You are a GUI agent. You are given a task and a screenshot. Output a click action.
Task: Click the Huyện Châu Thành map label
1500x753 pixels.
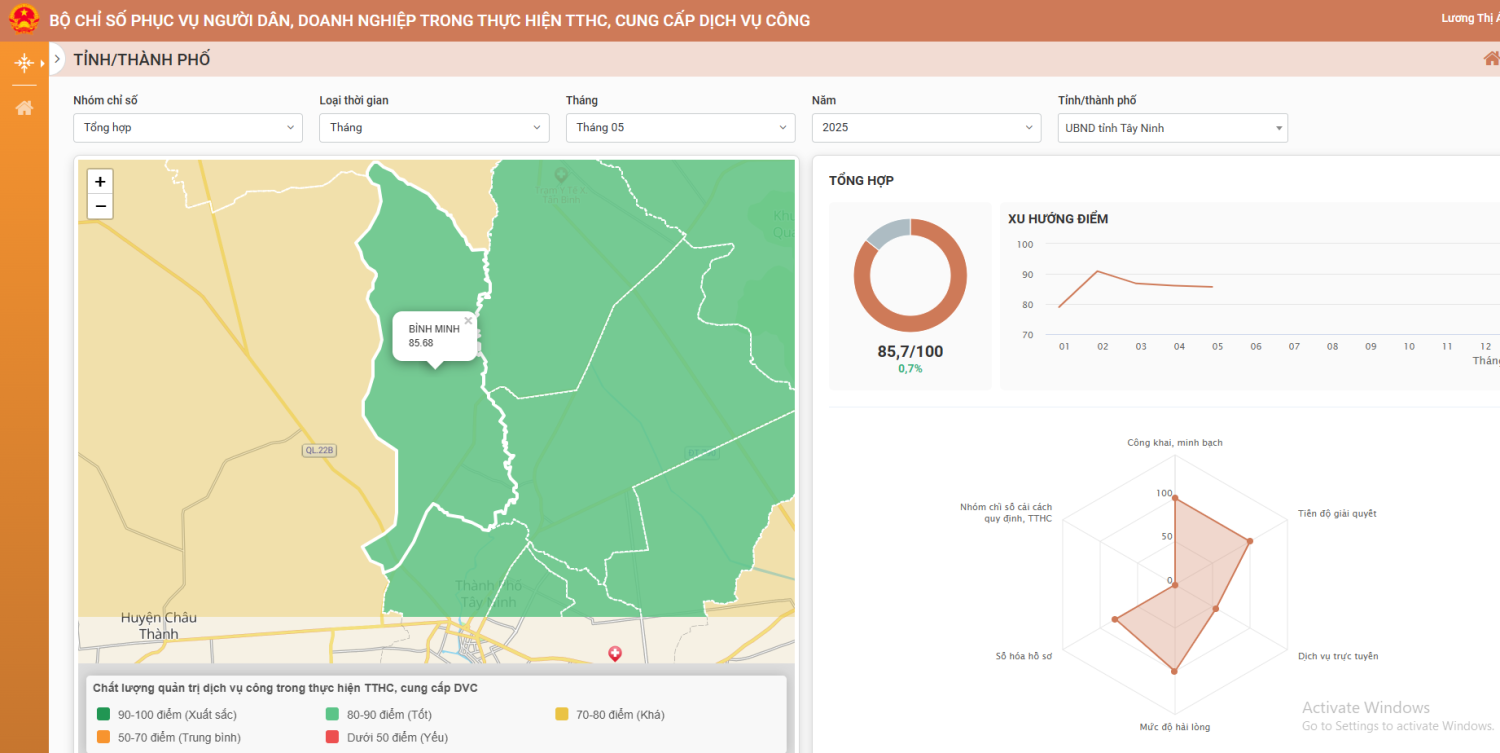pos(158,626)
